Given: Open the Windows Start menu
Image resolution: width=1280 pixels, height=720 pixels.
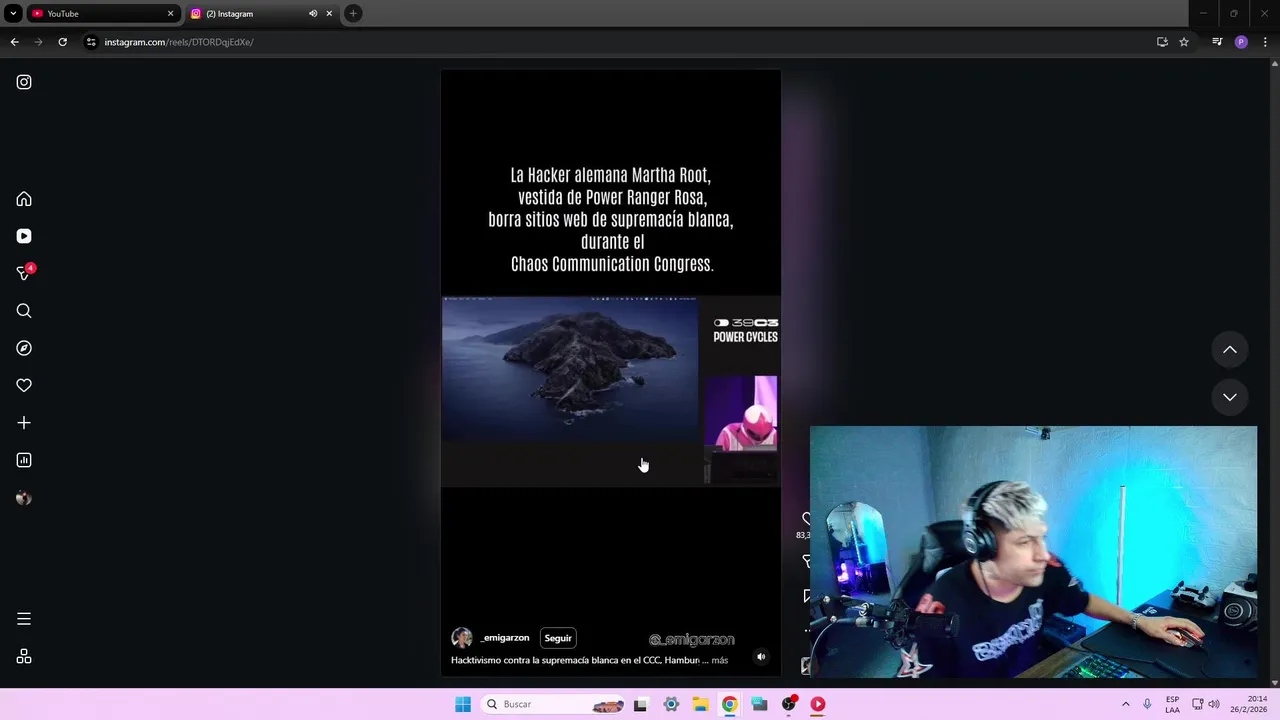Looking at the screenshot, I should point(463,704).
